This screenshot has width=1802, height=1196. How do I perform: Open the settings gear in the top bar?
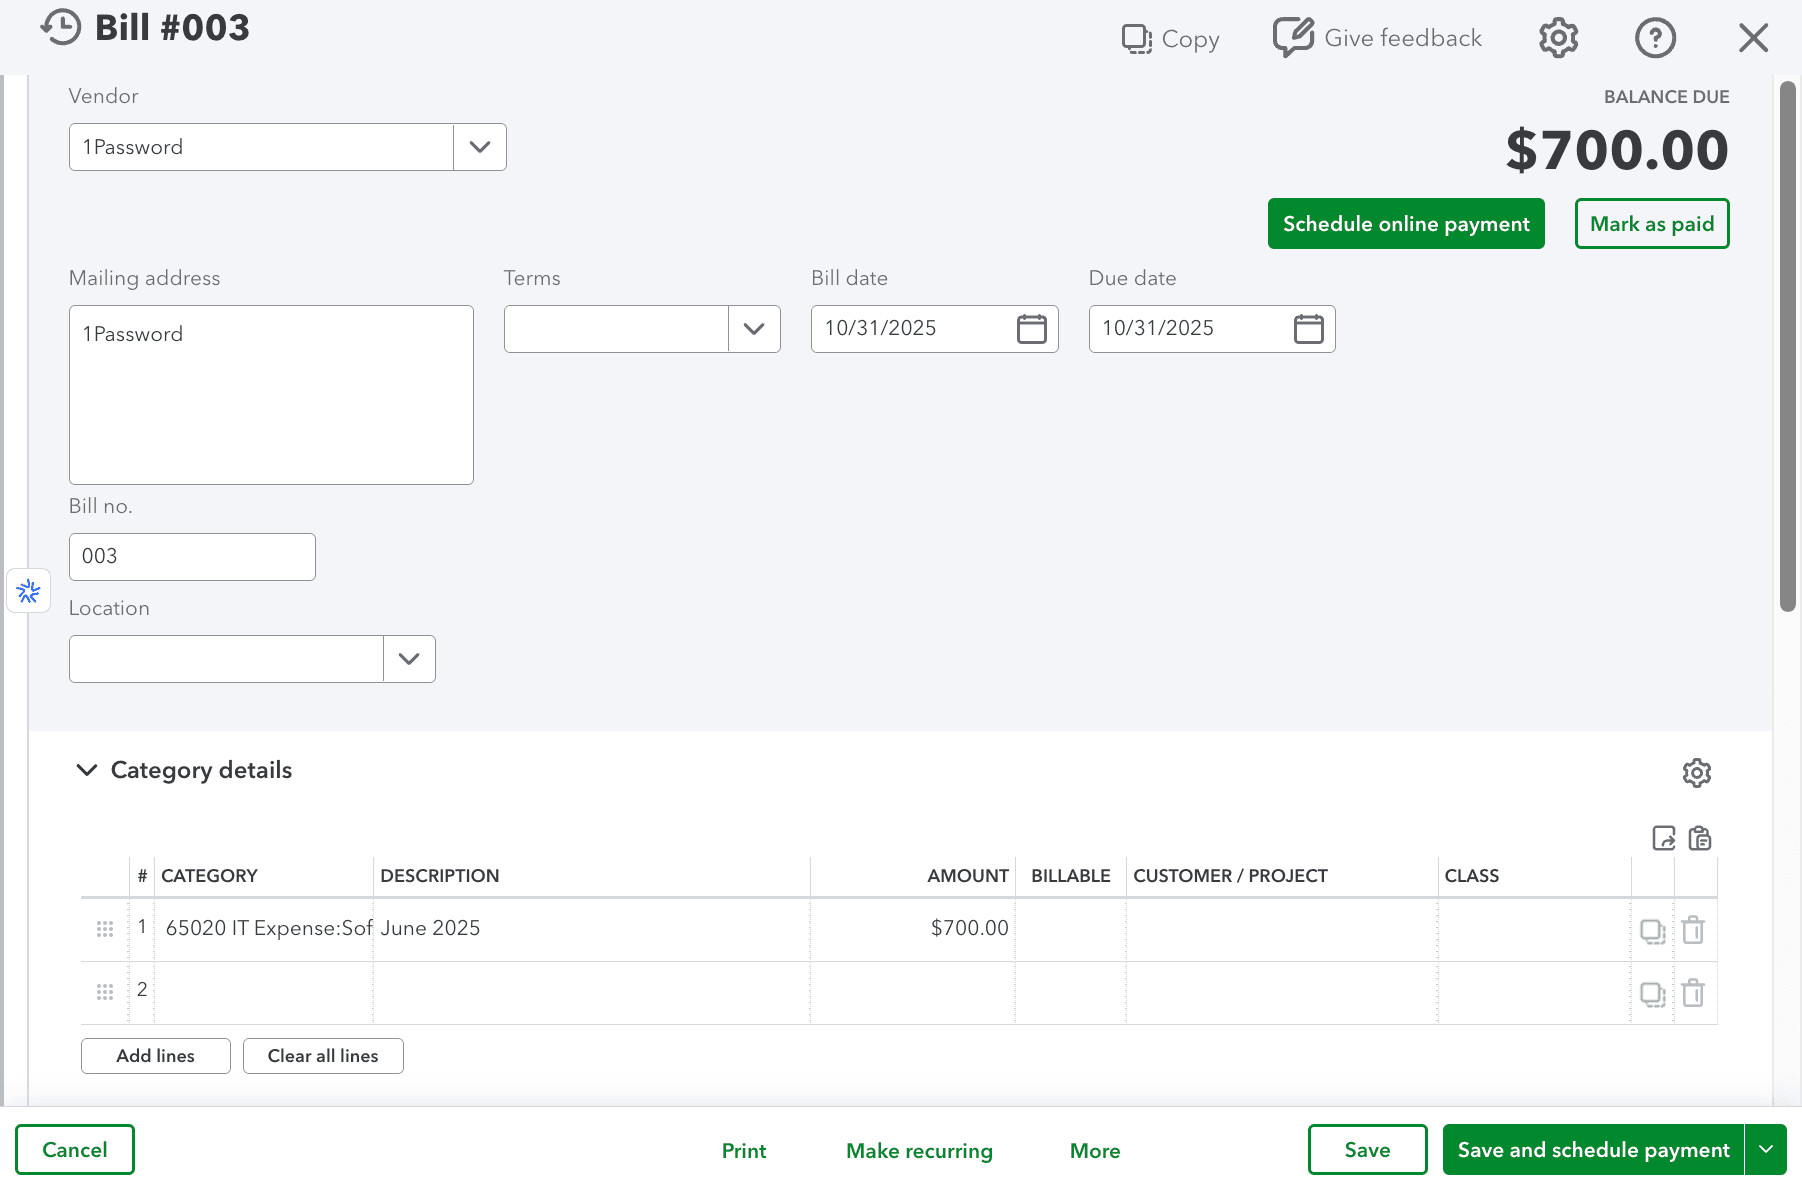[x=1557, y=37]
